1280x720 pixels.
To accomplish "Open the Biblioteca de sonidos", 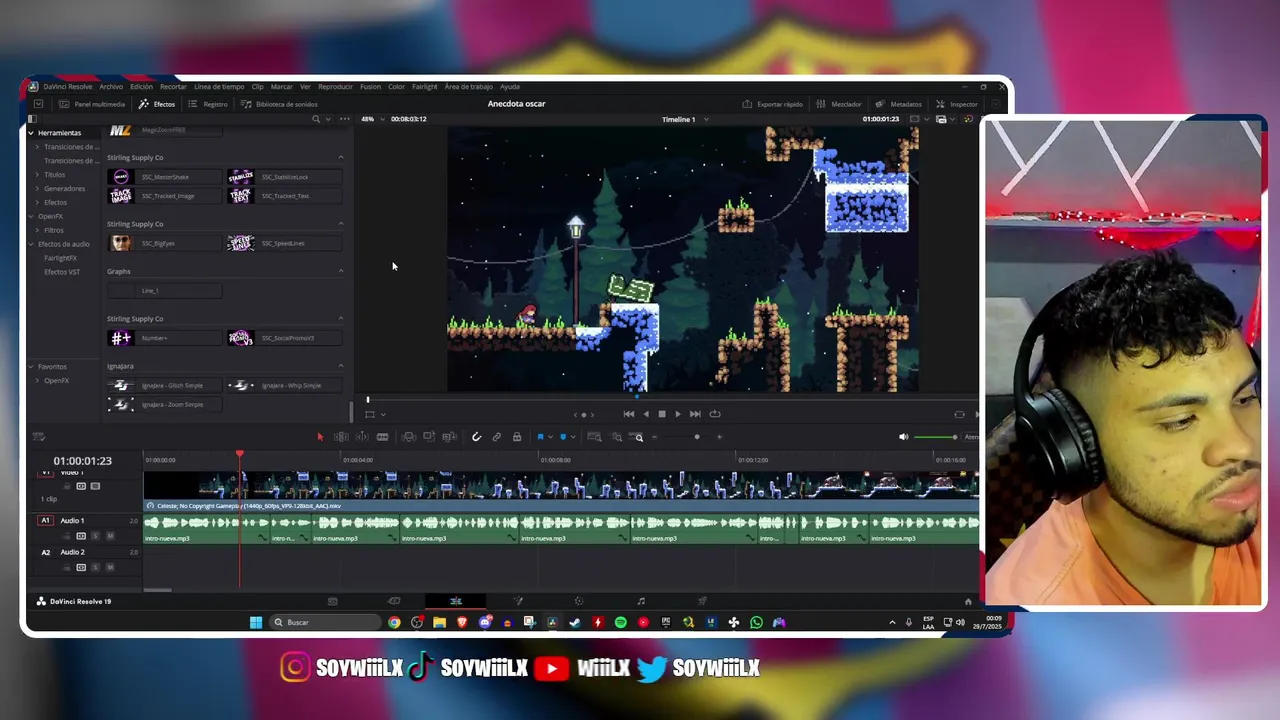I will pos(279,104).
